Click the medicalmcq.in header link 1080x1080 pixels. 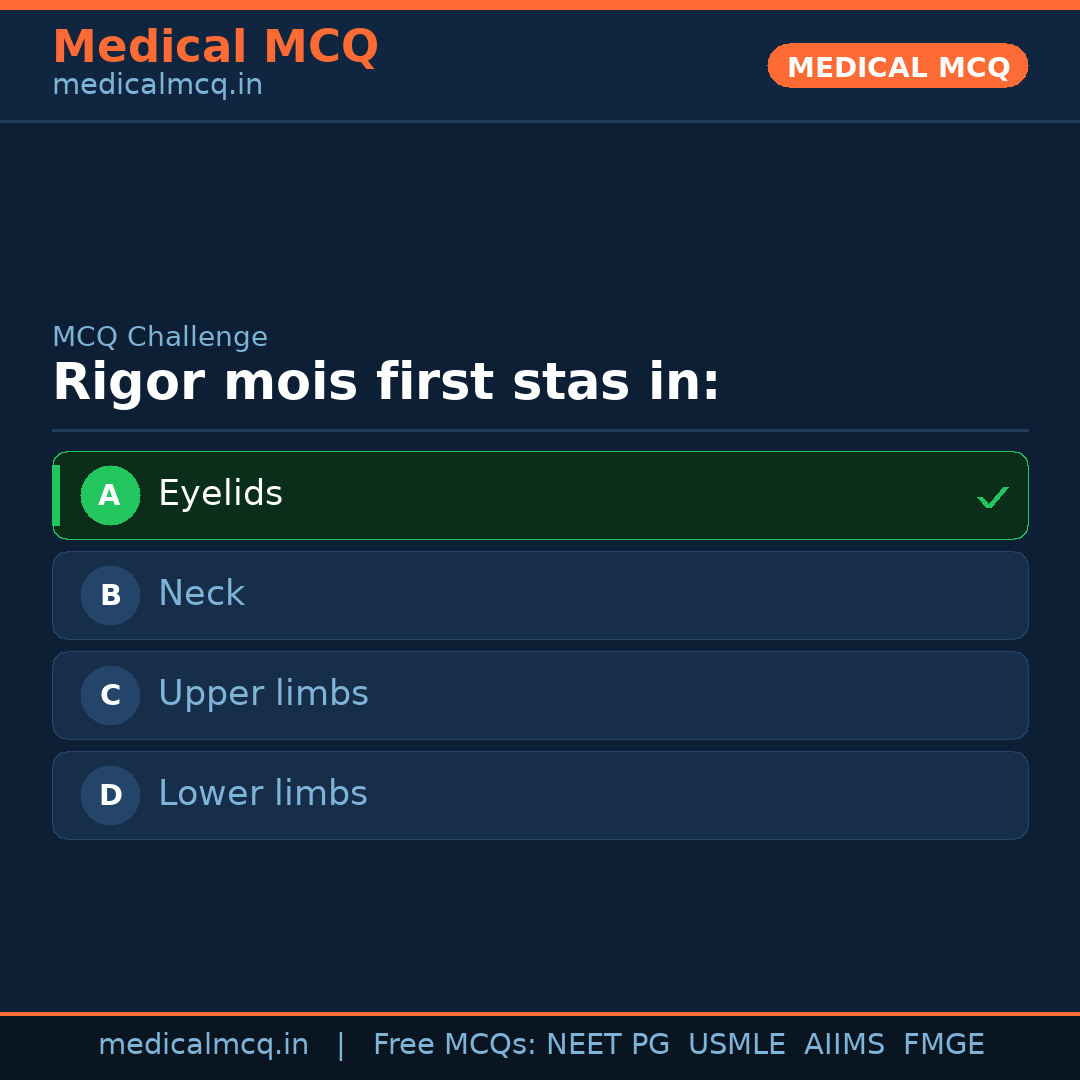click(x=157, y=84)
